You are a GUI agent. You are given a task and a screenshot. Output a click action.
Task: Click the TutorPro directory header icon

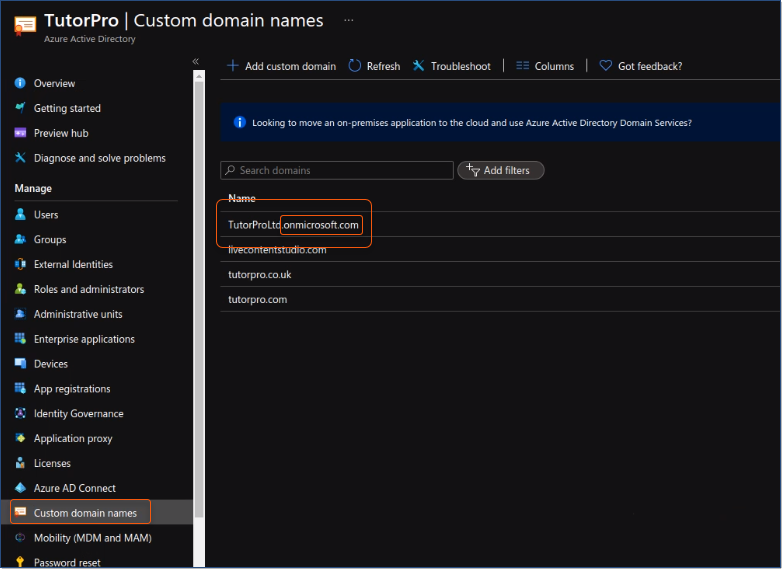[24, 25]
